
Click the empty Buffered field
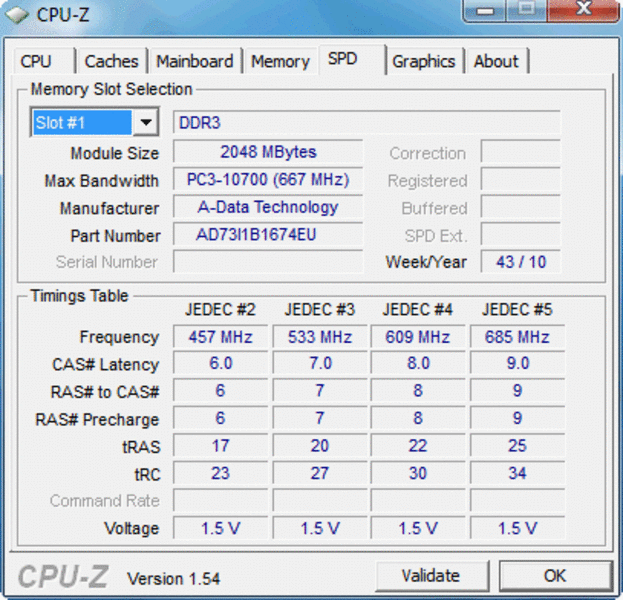pyautogui.click(x=520, y=207)
